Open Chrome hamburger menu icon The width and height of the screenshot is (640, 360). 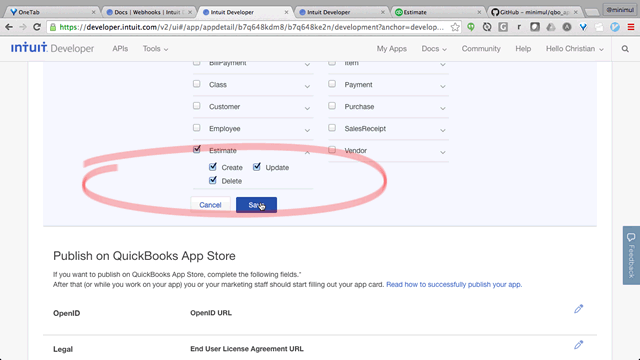(x=631, y=27)
